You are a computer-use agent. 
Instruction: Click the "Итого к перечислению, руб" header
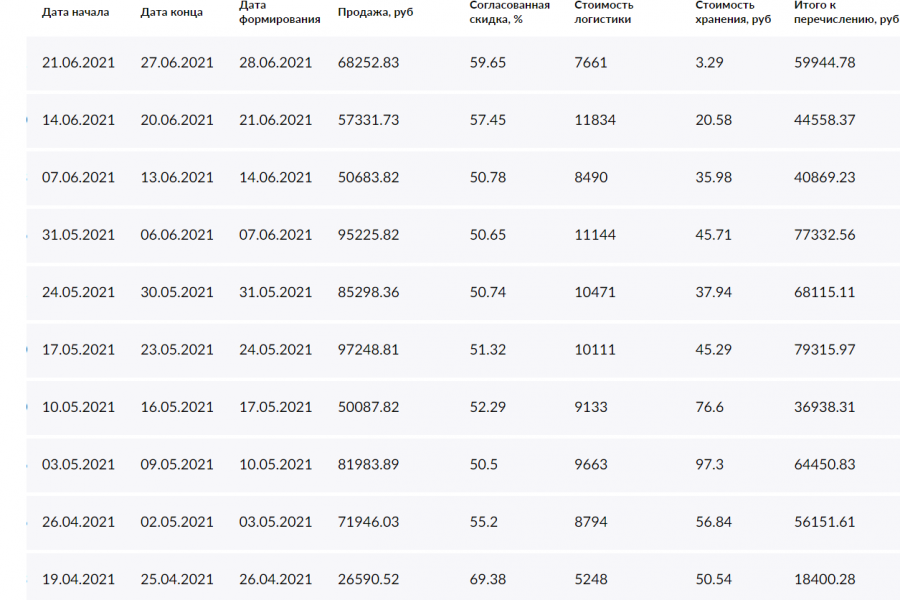[x=839, y=12]
